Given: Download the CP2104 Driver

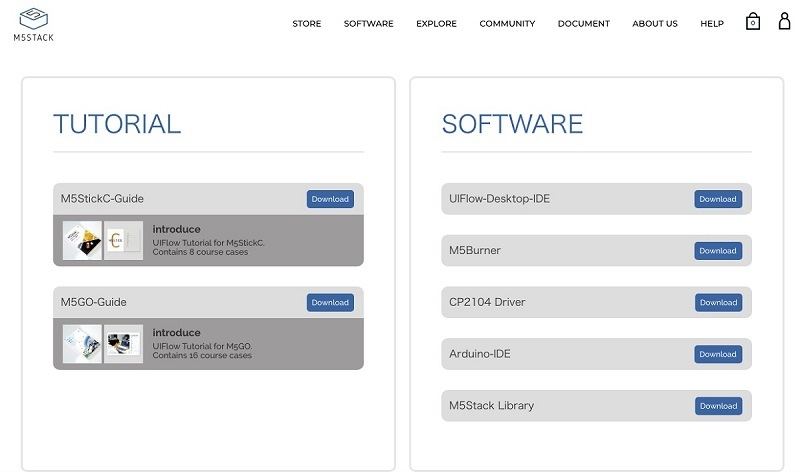Looking at the screenshot, I should [717, 302].
